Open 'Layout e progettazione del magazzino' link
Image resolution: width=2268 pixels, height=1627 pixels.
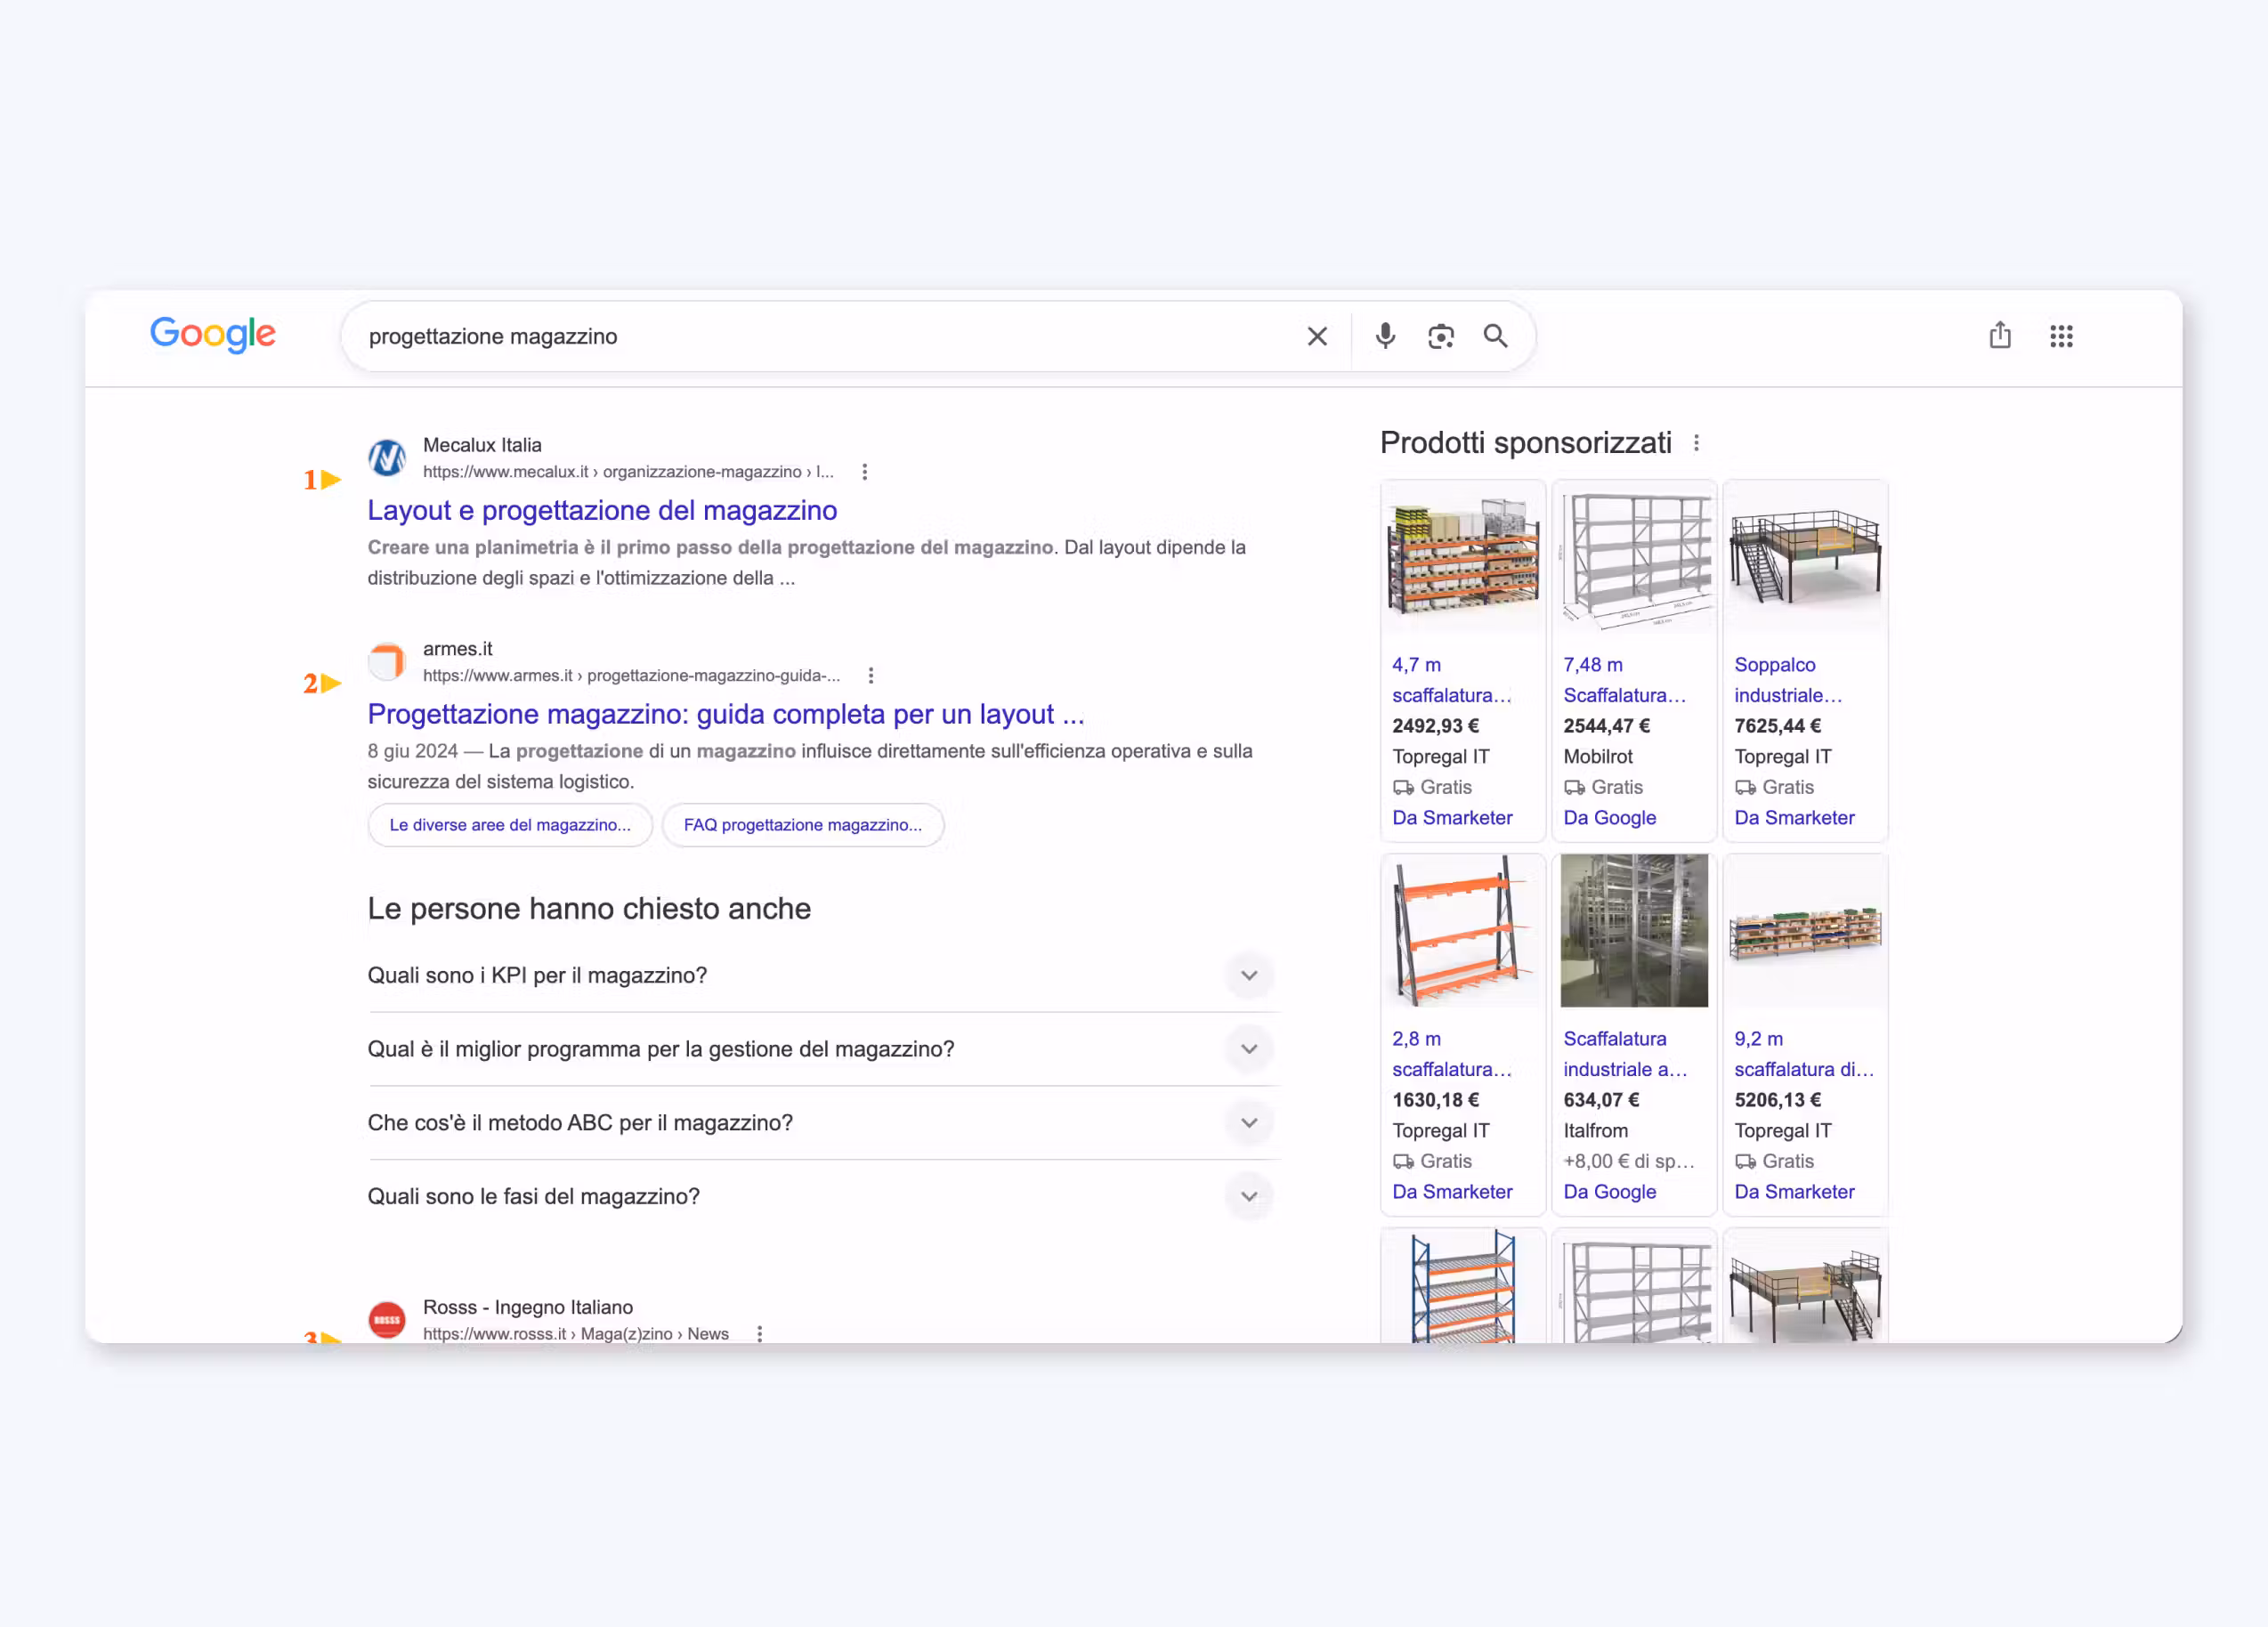click(602, 510)
